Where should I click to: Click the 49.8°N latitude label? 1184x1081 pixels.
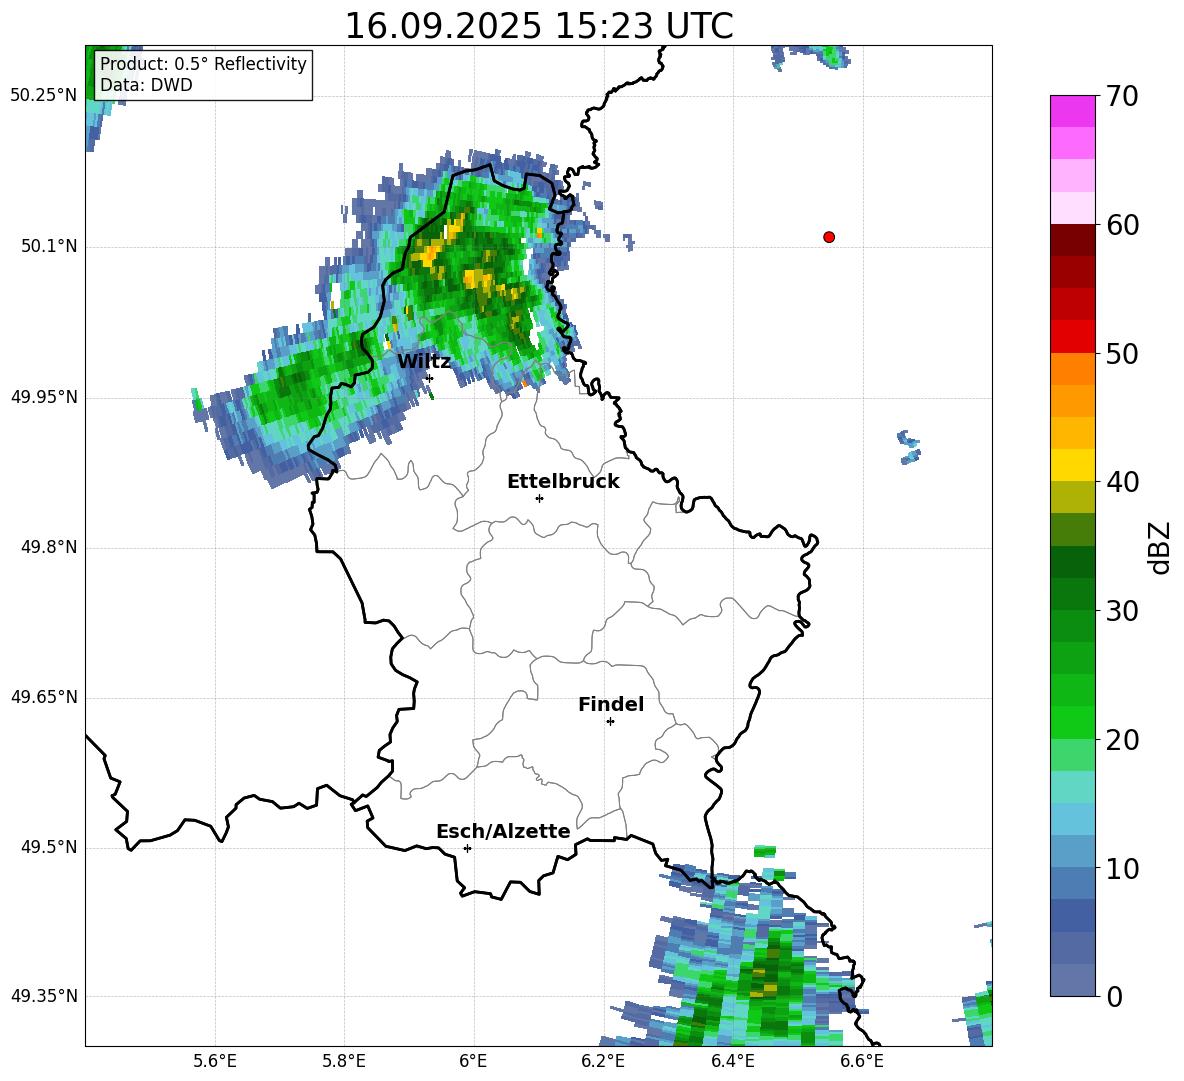click(x=49, y=547)
